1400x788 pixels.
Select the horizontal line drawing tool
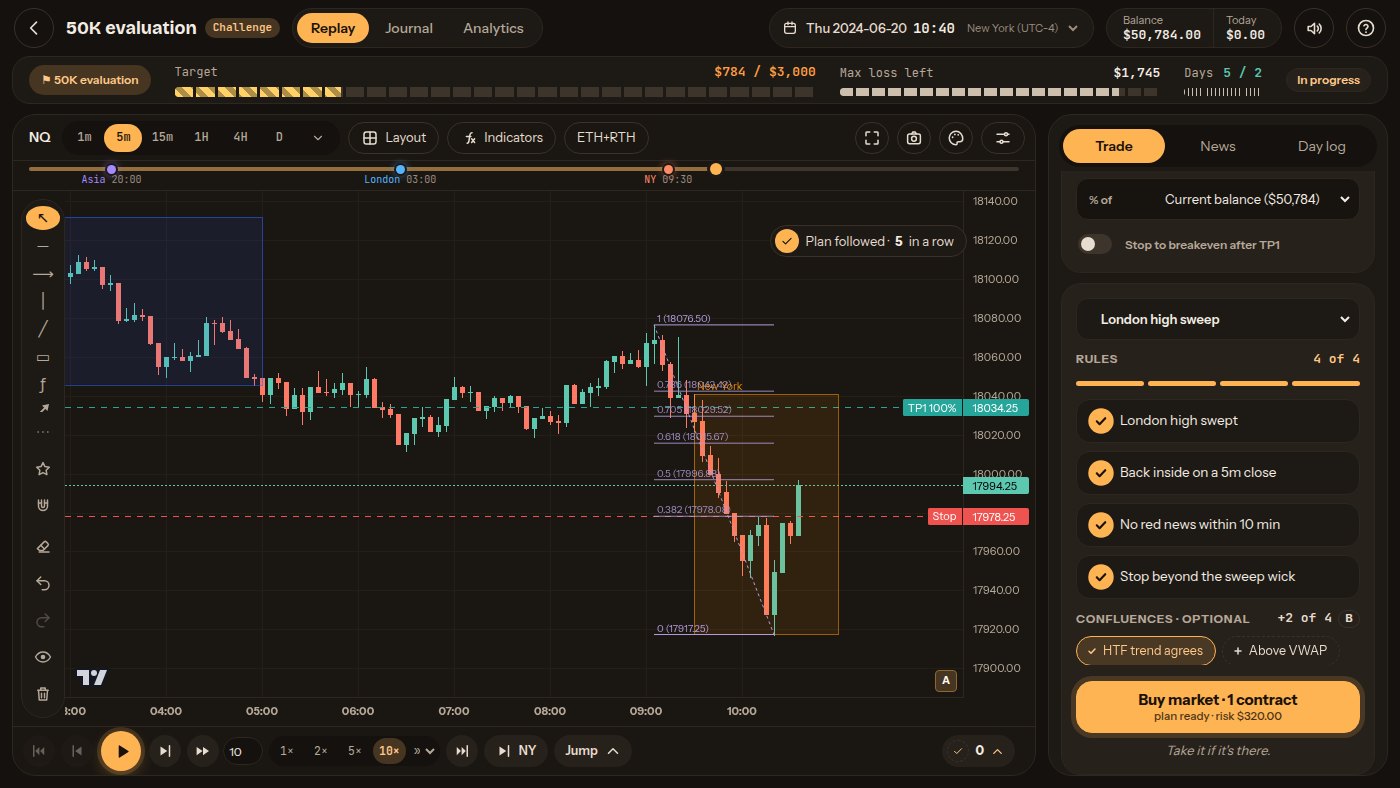click(x=42, y=245)
